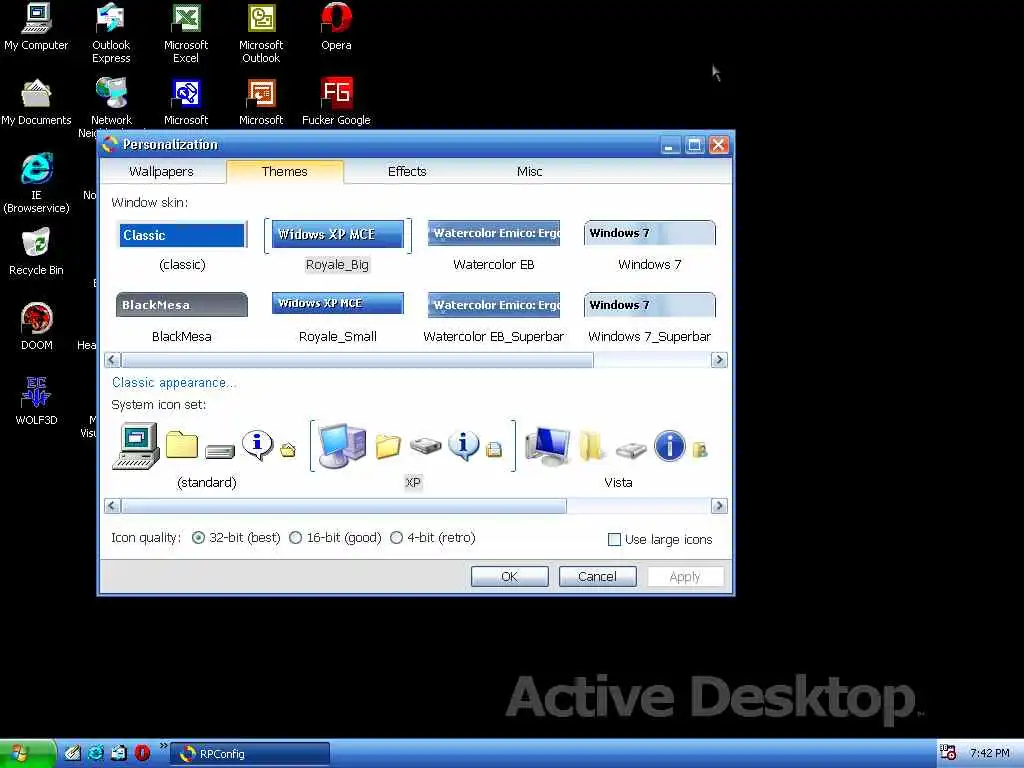The width and height of the screenshot is (1024, 768).
Task: Select the Watercolor EB window skin
Action: click(x=494, y=246)
